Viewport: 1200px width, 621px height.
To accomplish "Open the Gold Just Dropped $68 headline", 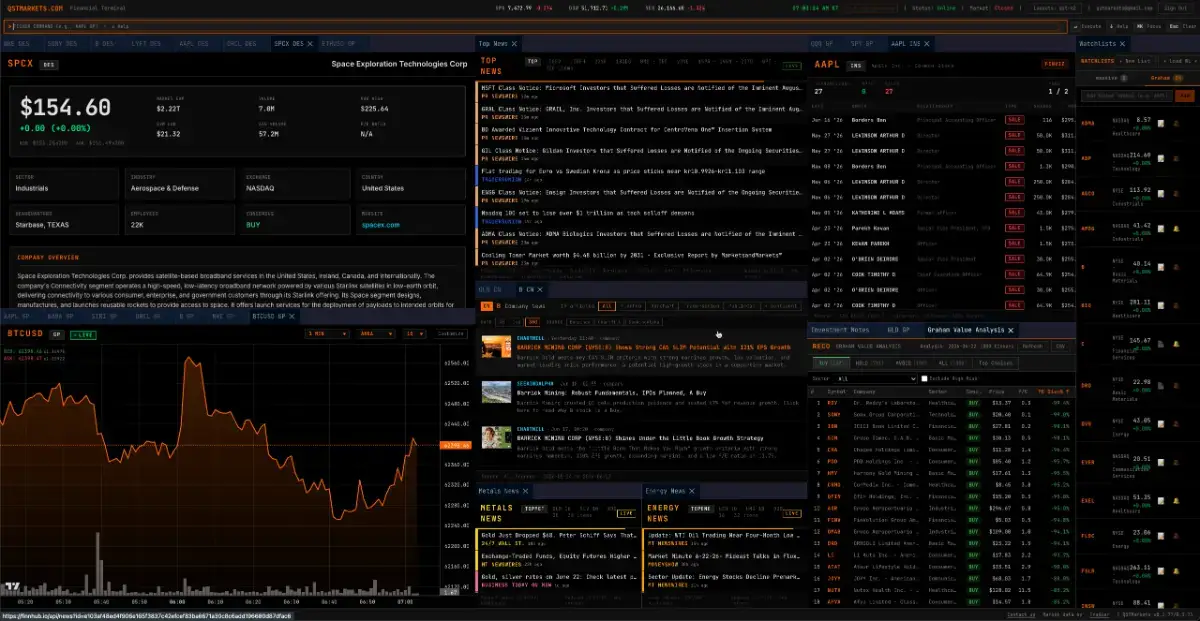I will (558, 535).
